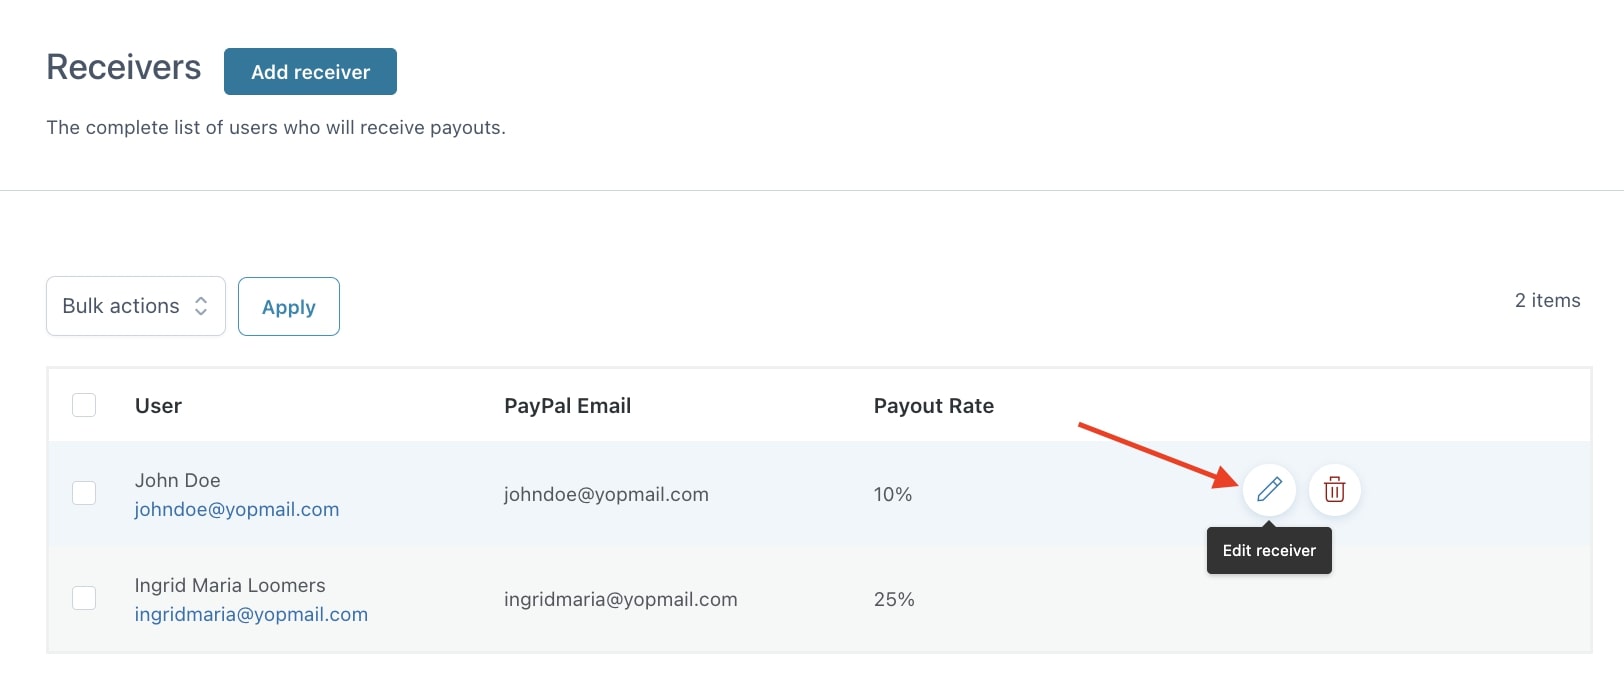Open the ingridmaria@yopmail.com user link
This screenshot has width=1624, height=680.
point(251,614)
